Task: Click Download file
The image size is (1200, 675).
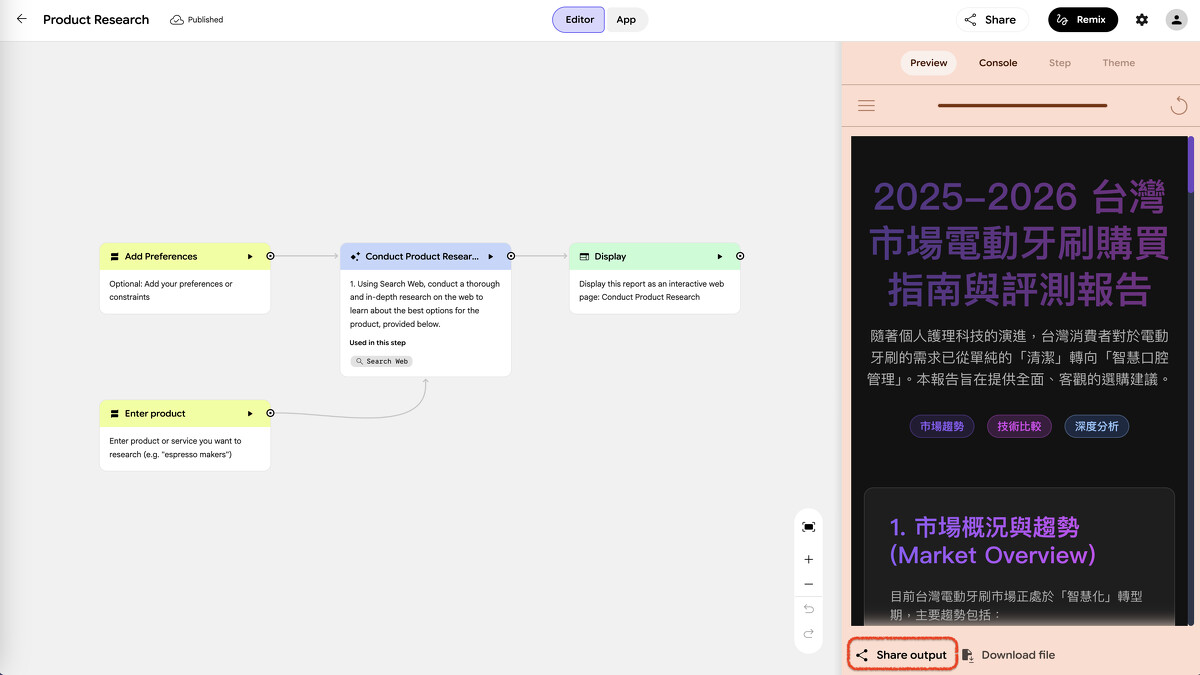Action: click(1009, 655)
